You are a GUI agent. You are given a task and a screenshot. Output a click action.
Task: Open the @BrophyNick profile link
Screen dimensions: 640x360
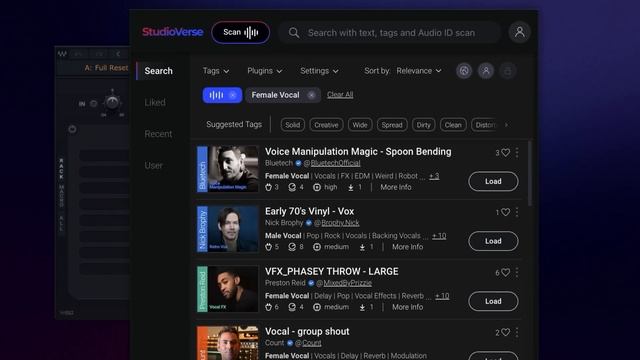point(340,223)
